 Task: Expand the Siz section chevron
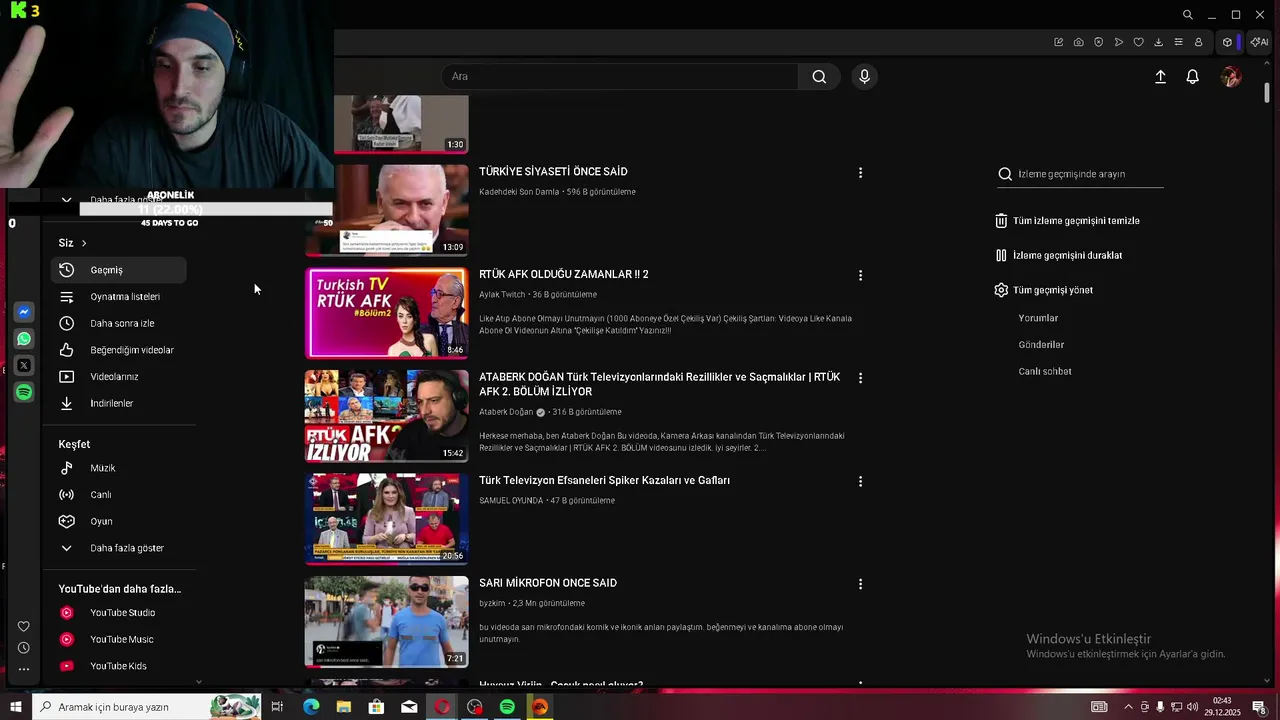(84, 243)
